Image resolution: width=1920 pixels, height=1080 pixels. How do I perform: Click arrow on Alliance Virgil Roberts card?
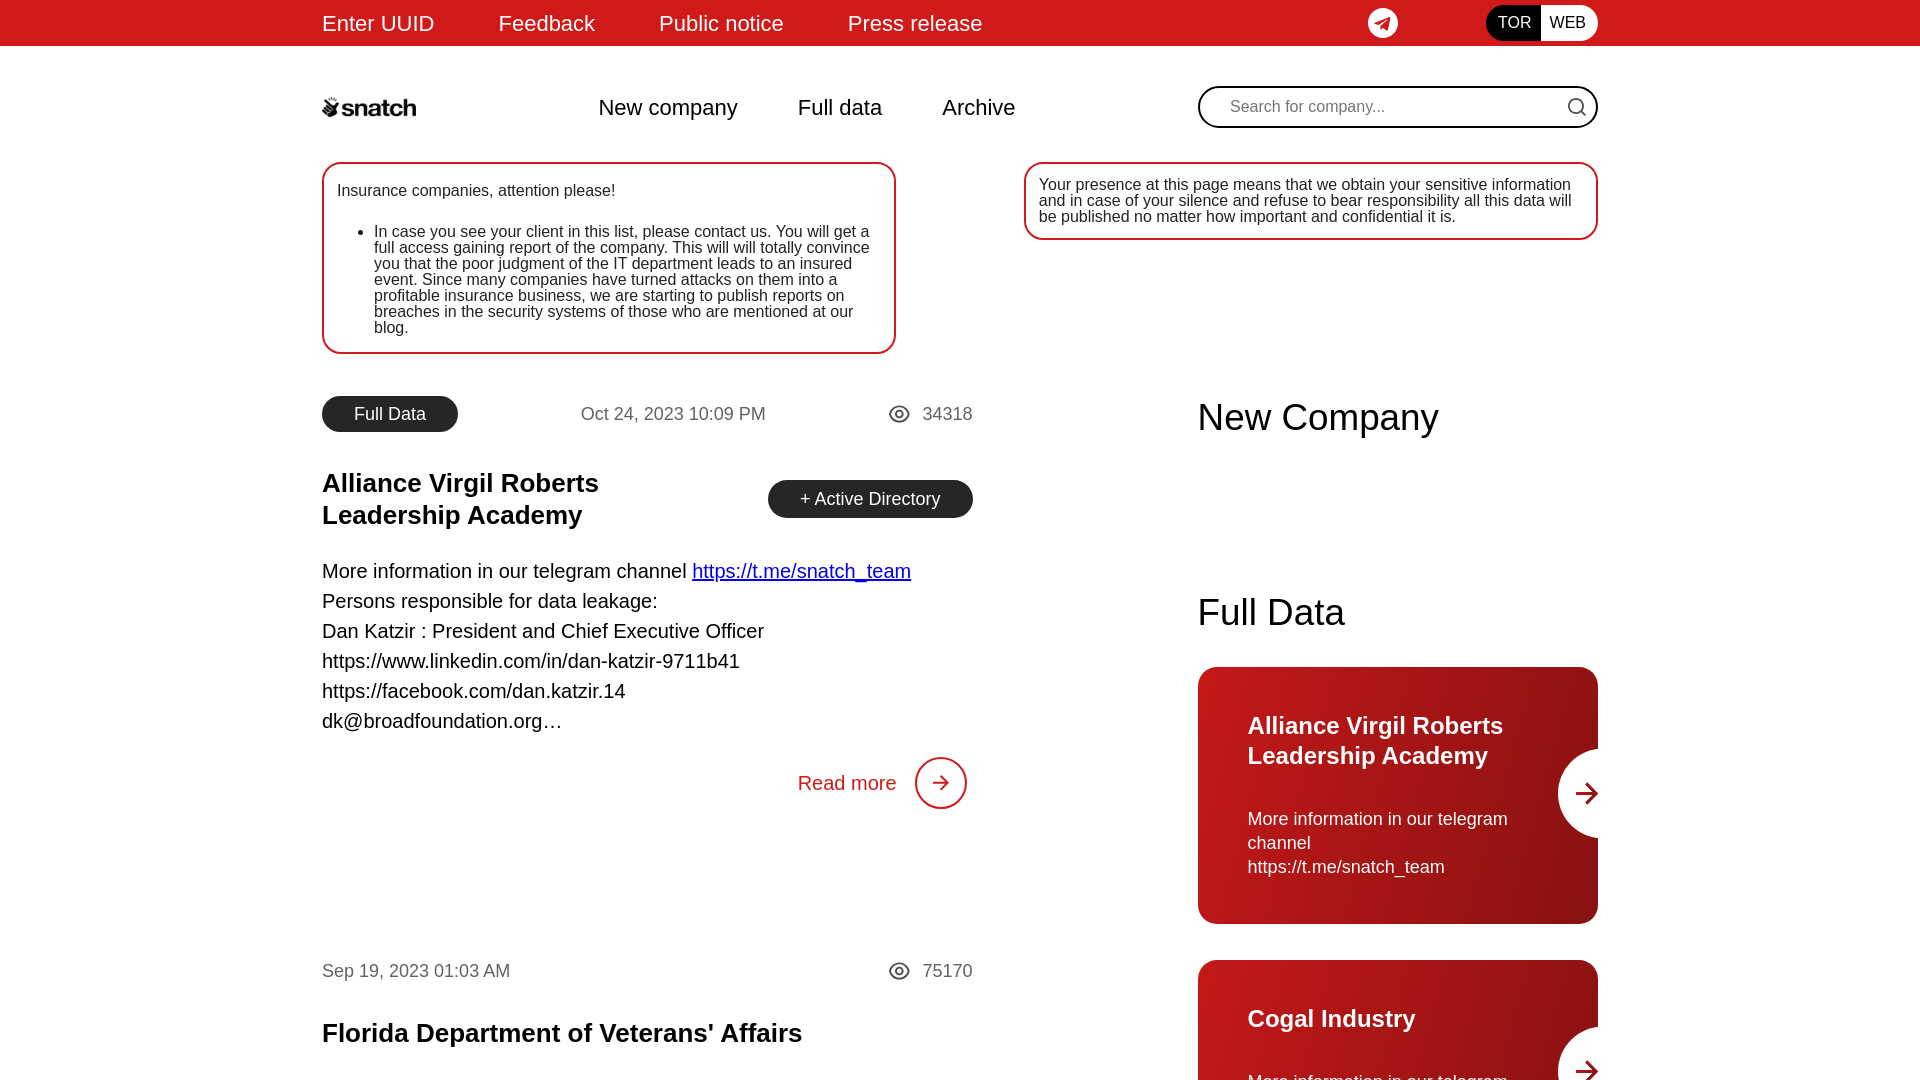[x=1585, y=794]
